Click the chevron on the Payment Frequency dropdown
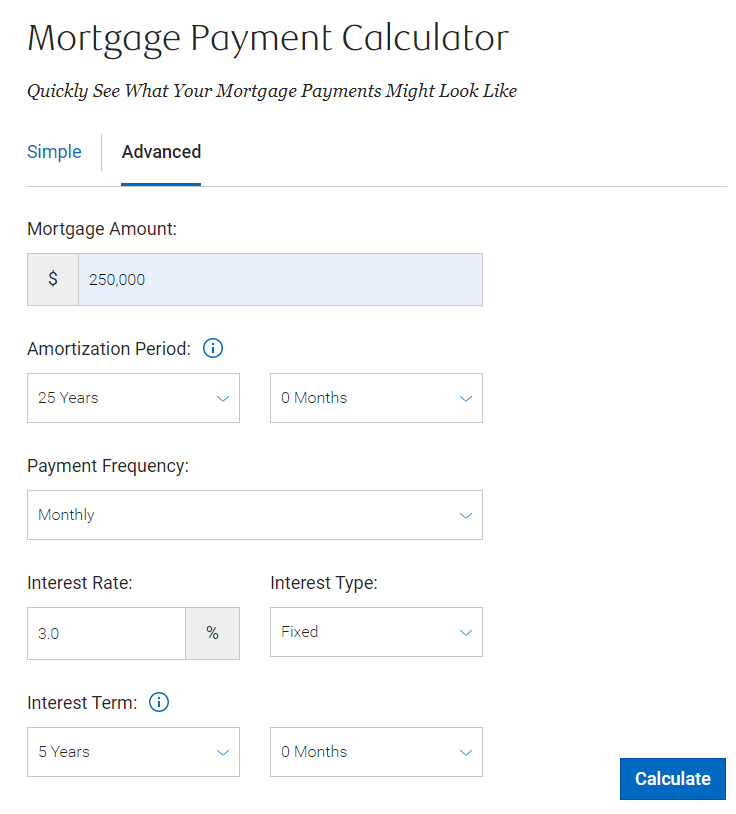Image resolution: width=736 pixels, height=814 pixels. click(465, 515)
